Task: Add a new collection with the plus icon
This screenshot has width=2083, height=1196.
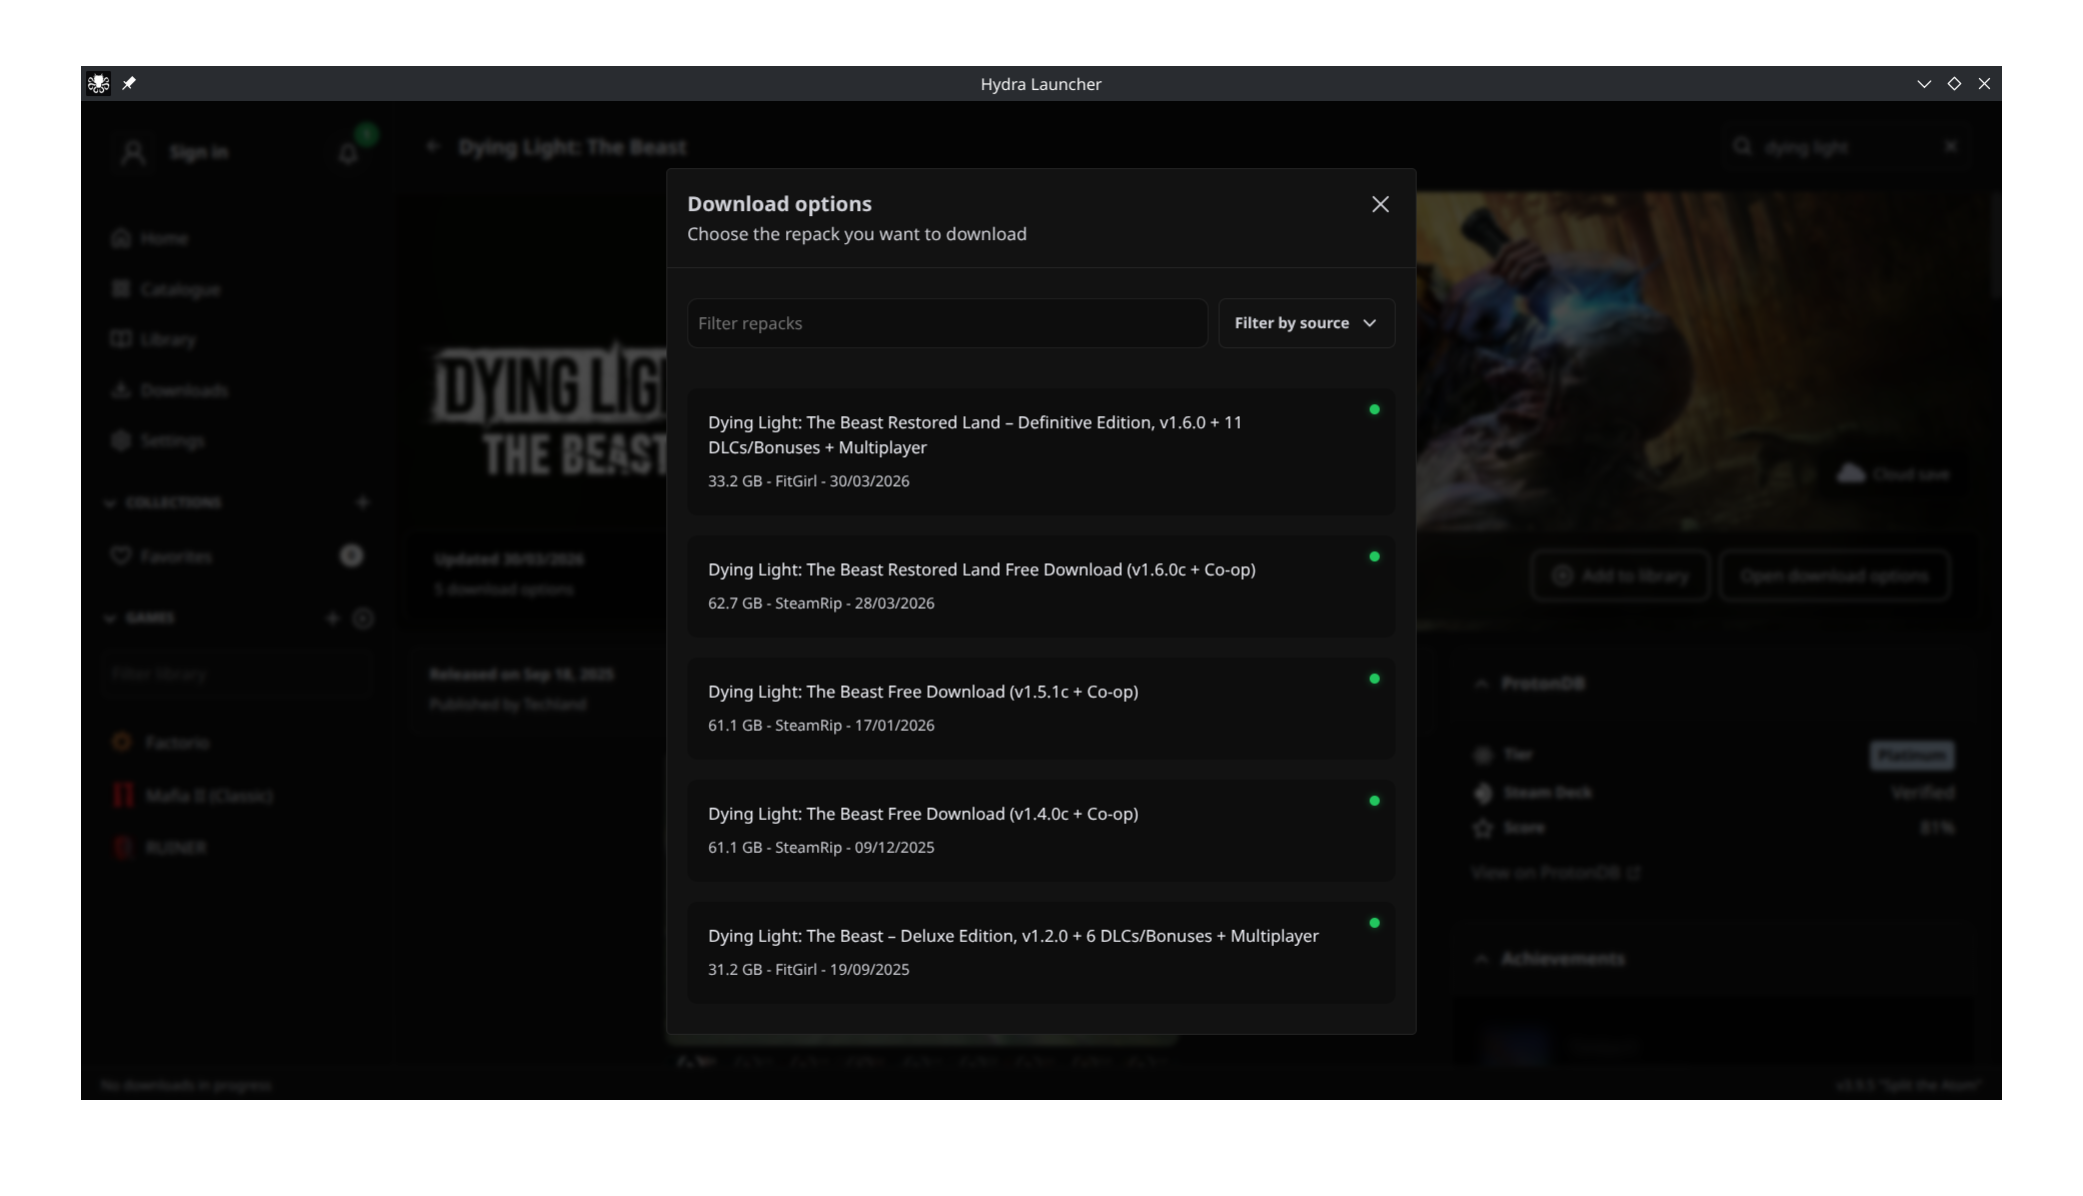Action: [363, 502]
